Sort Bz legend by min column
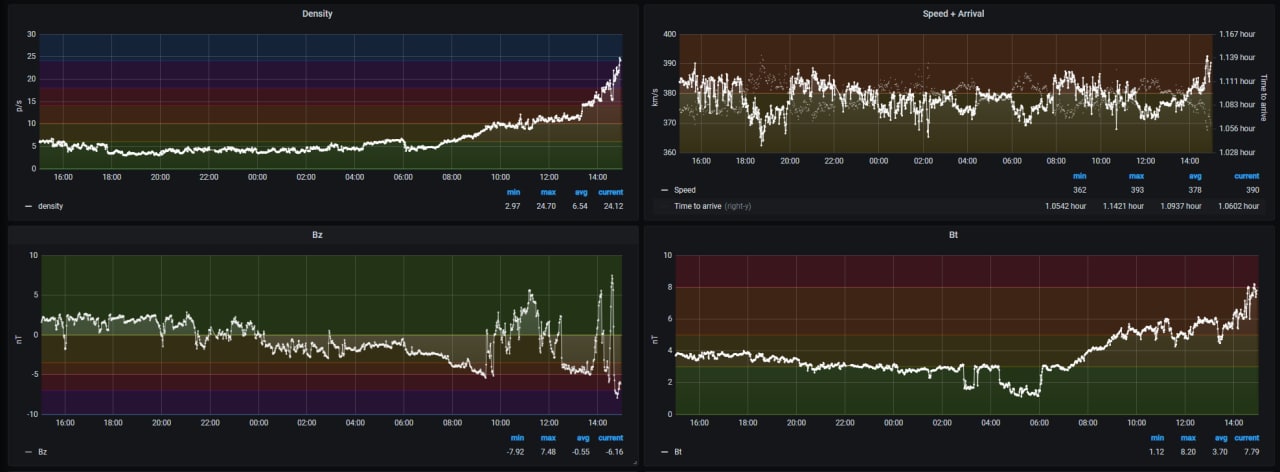This screenshot has width=1280, height=472. pos(517,438)
